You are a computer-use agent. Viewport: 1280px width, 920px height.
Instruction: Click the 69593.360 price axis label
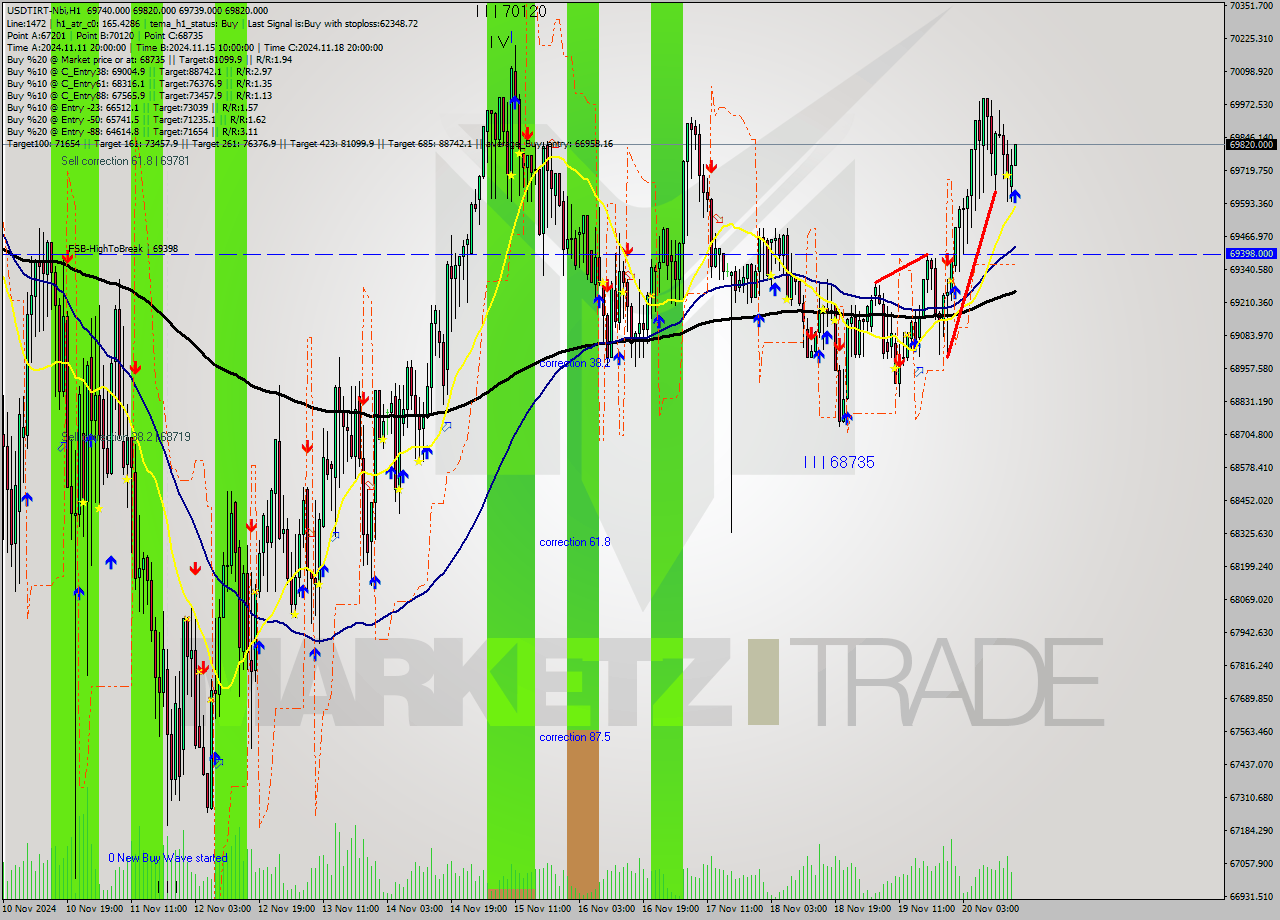[1251, 203]
